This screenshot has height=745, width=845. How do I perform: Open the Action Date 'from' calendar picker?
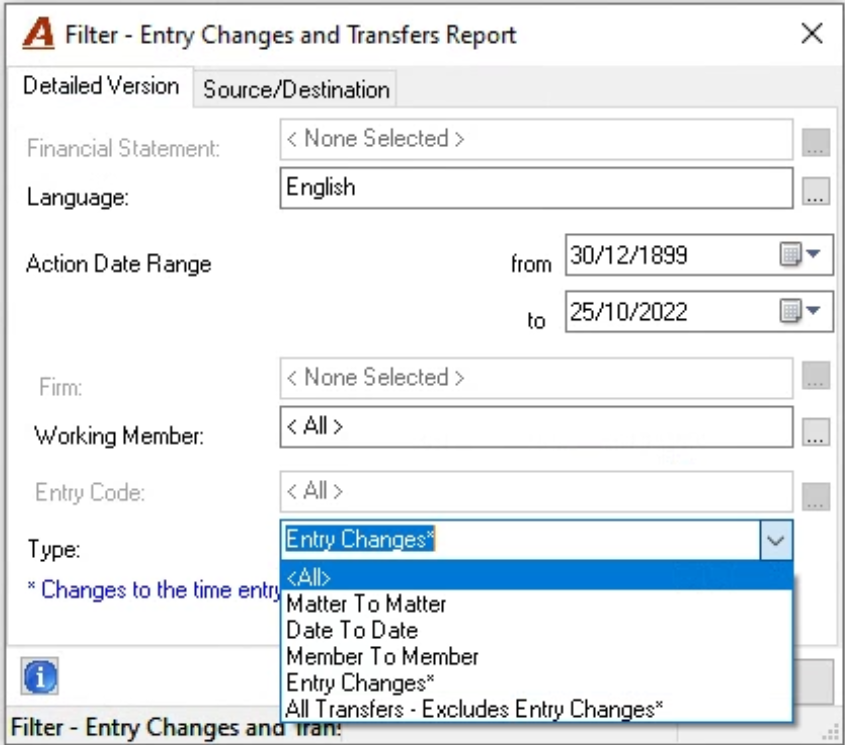[x=800, y=254]
